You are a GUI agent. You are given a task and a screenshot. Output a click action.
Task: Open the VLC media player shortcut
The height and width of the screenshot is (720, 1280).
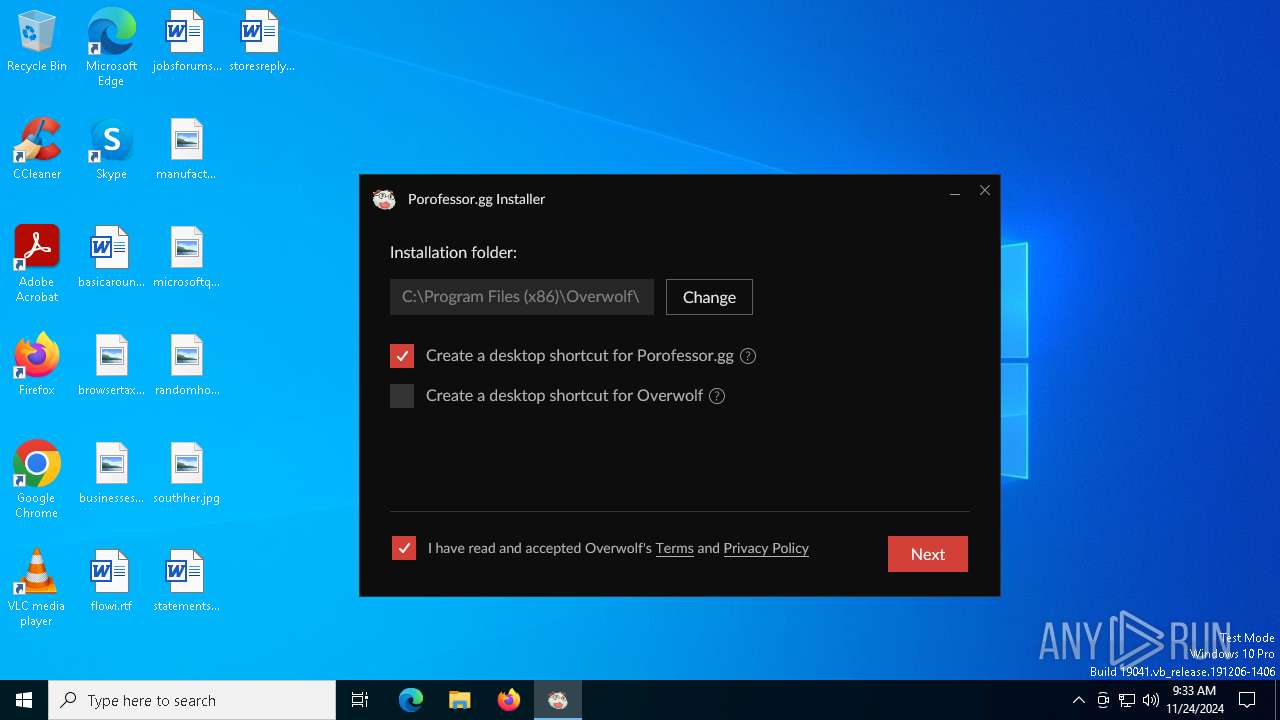tap(37, 588)
